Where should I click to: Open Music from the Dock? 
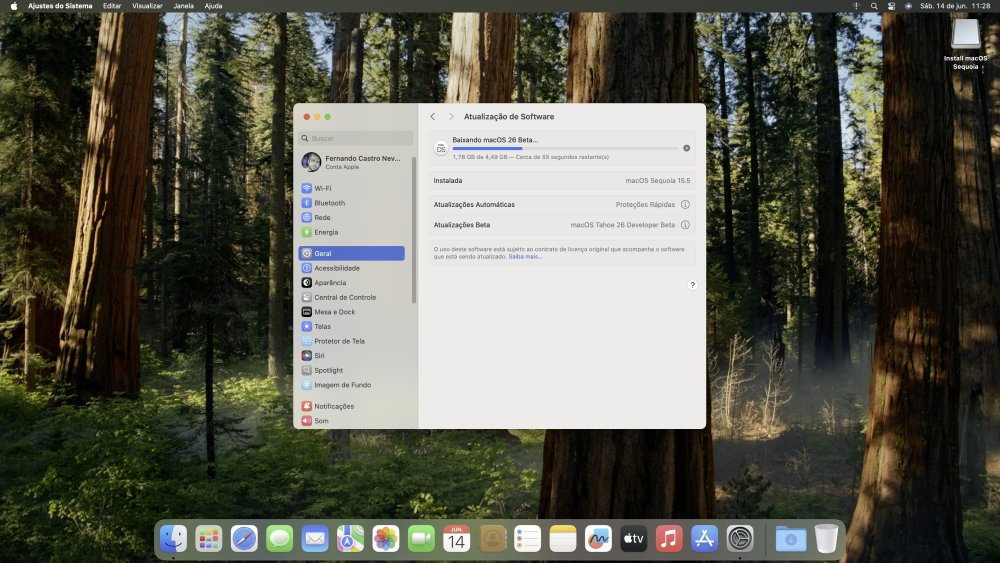669,539
